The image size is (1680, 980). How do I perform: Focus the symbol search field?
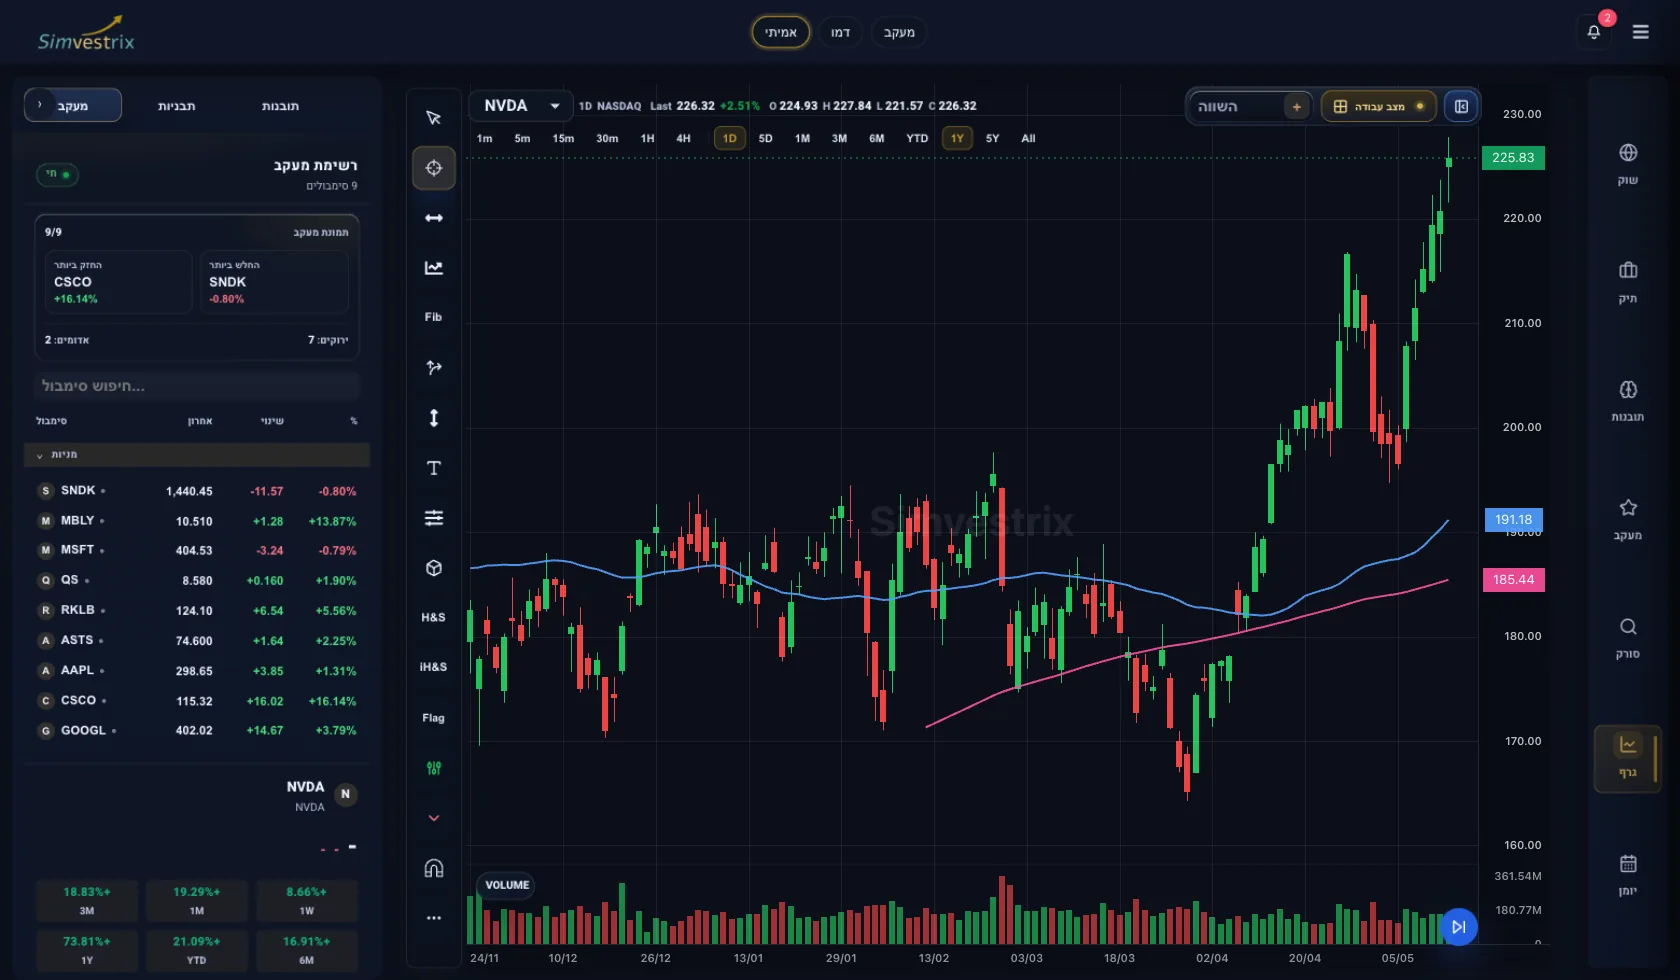pyautogui.click(x=197, y=386)
